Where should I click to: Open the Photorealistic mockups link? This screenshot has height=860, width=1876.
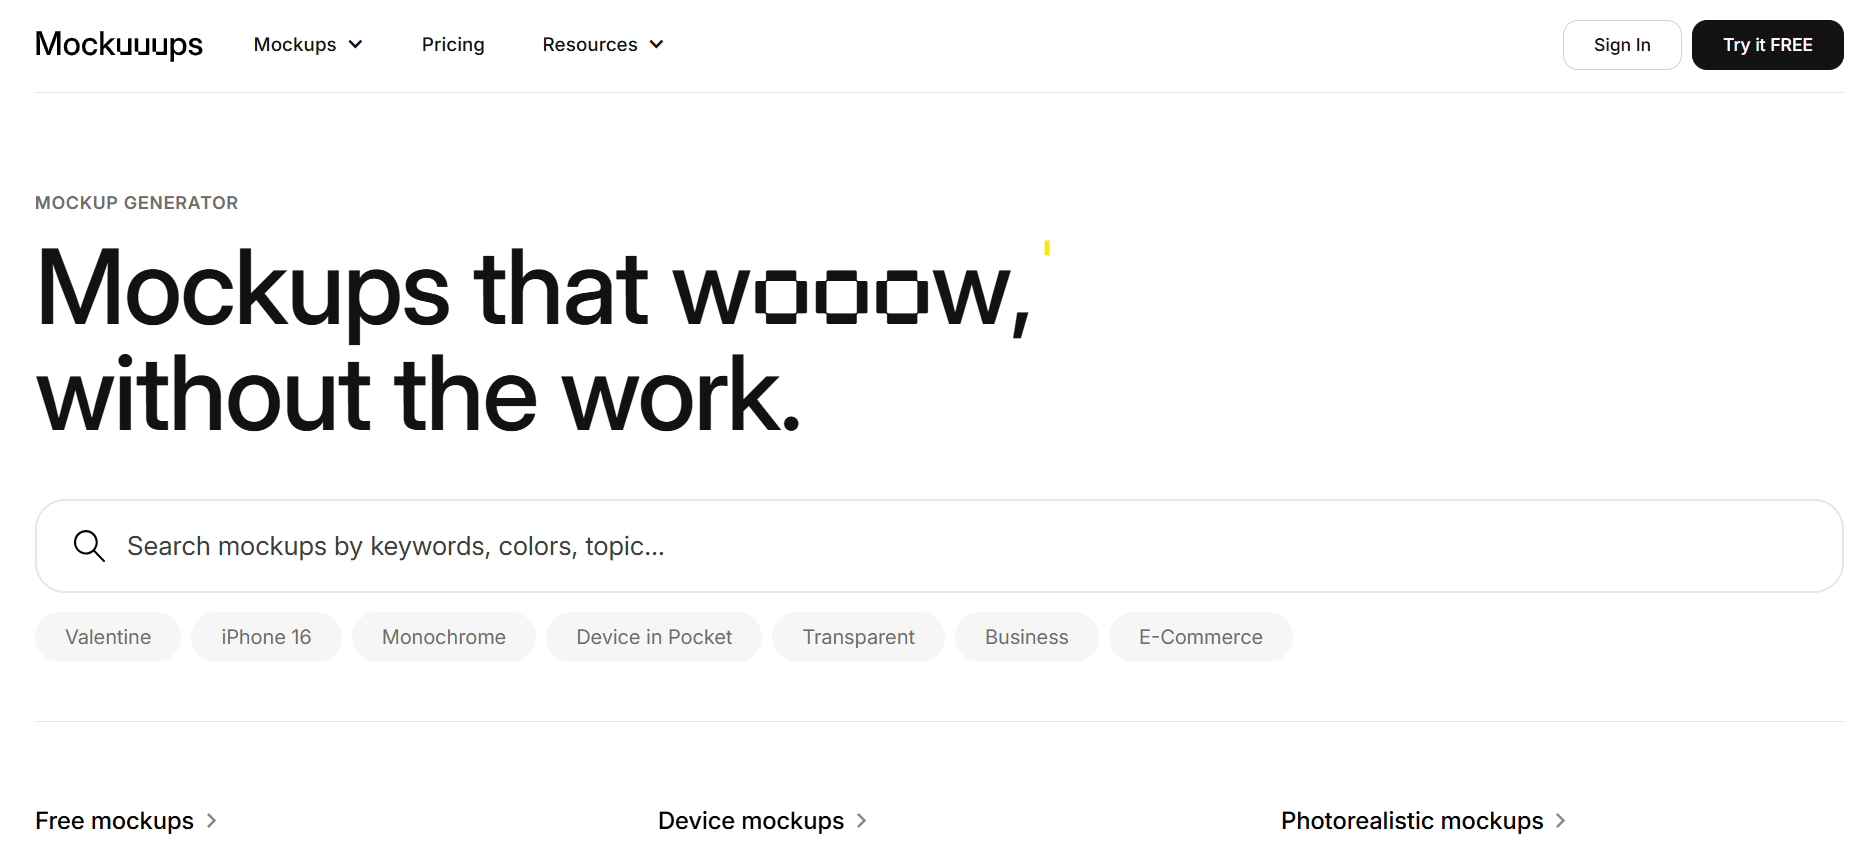(x=1412, y=821)
